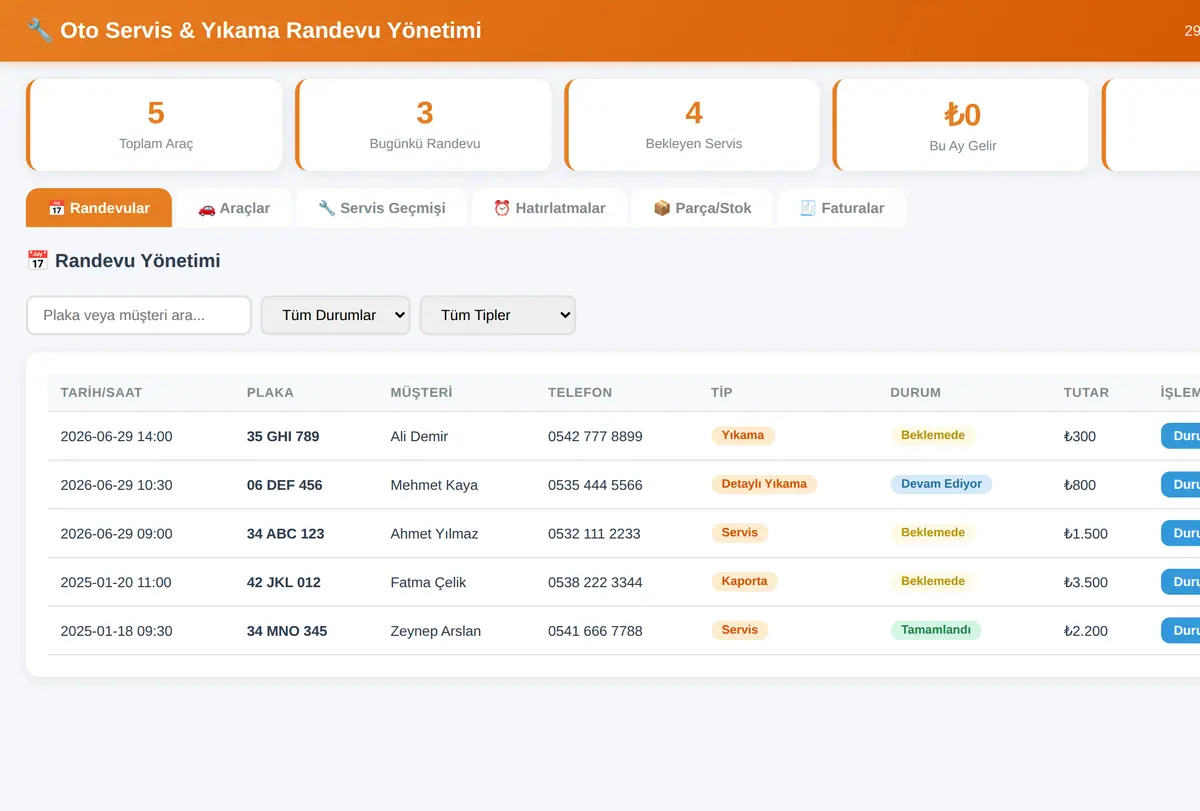
Task: Select plate 34 ABC 123
Action: pos(286,533)
